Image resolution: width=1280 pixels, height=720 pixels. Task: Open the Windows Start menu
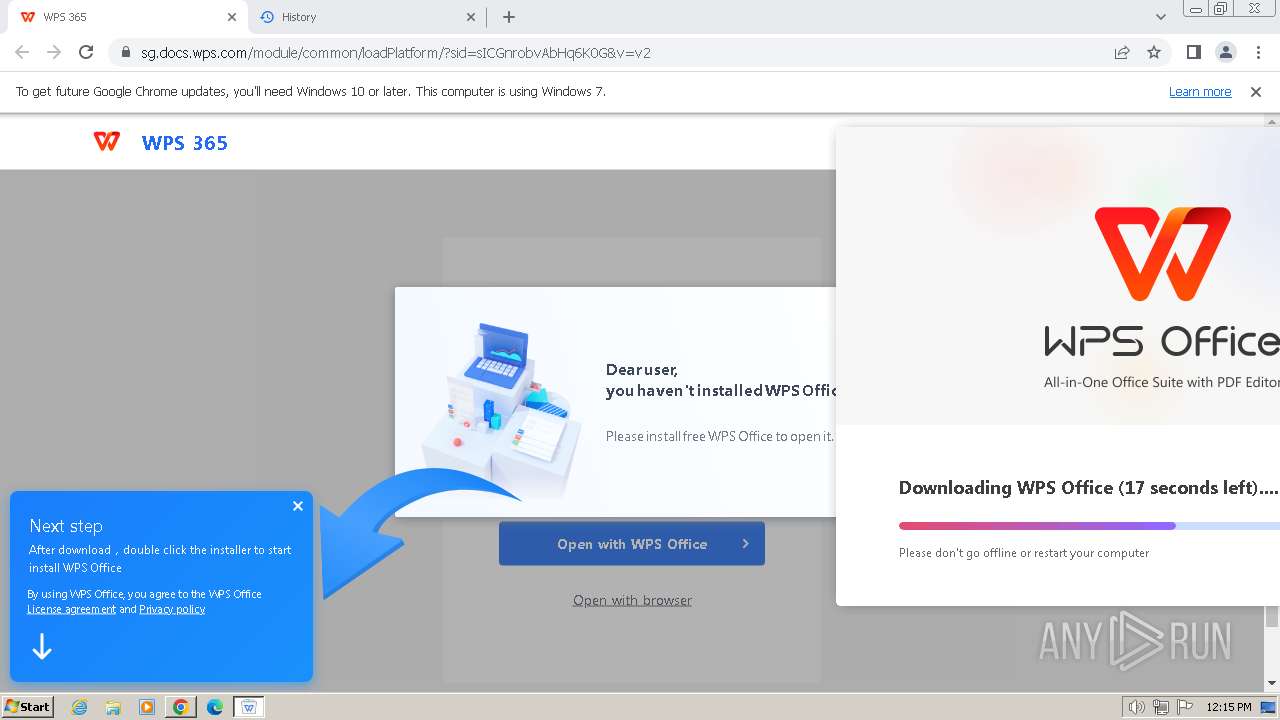28,707
